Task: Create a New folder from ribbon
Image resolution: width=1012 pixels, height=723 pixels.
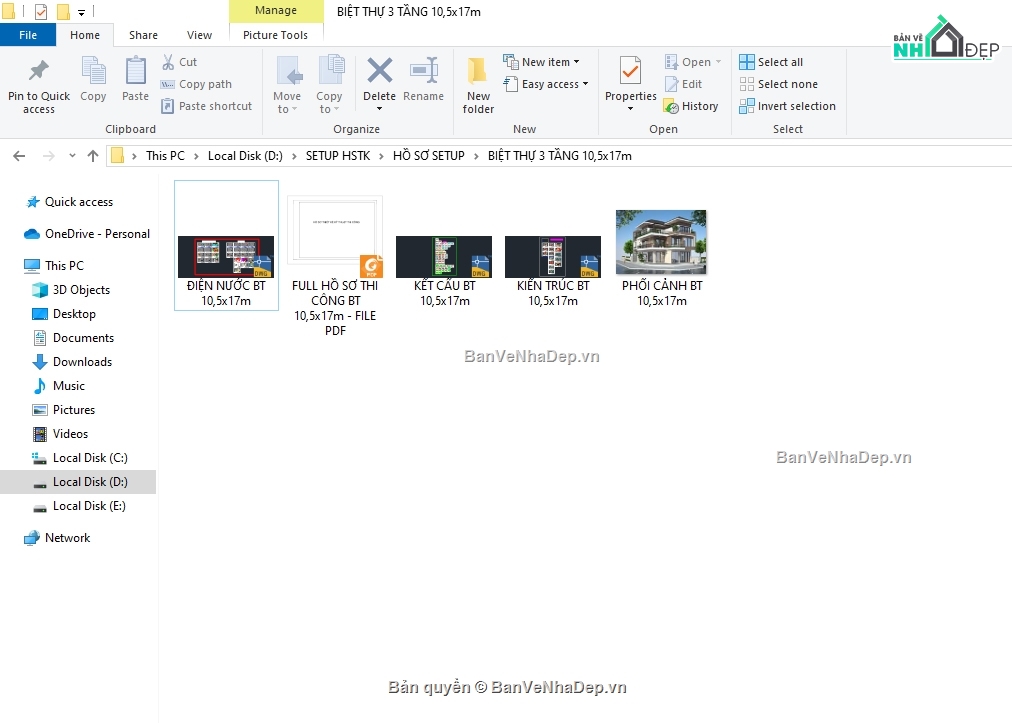Action: tap(478, 73)
